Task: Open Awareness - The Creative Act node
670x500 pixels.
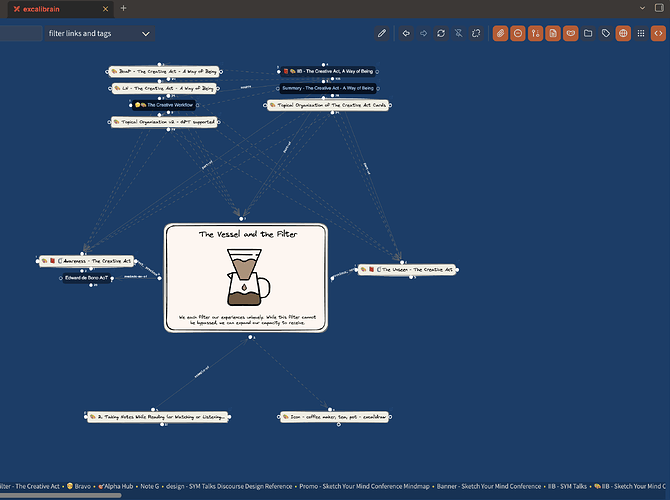Action: click(x=87, y=261)
